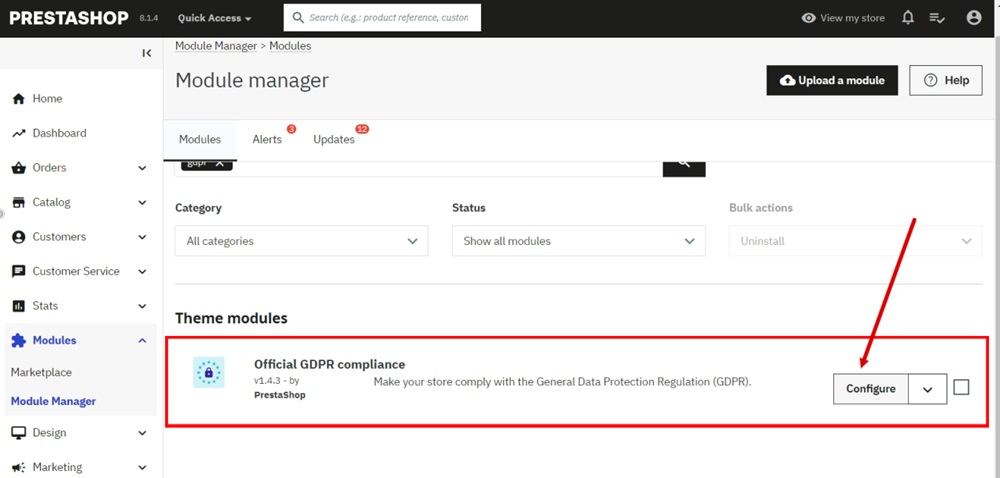Expand the Customer Service menu chevron

142,272
